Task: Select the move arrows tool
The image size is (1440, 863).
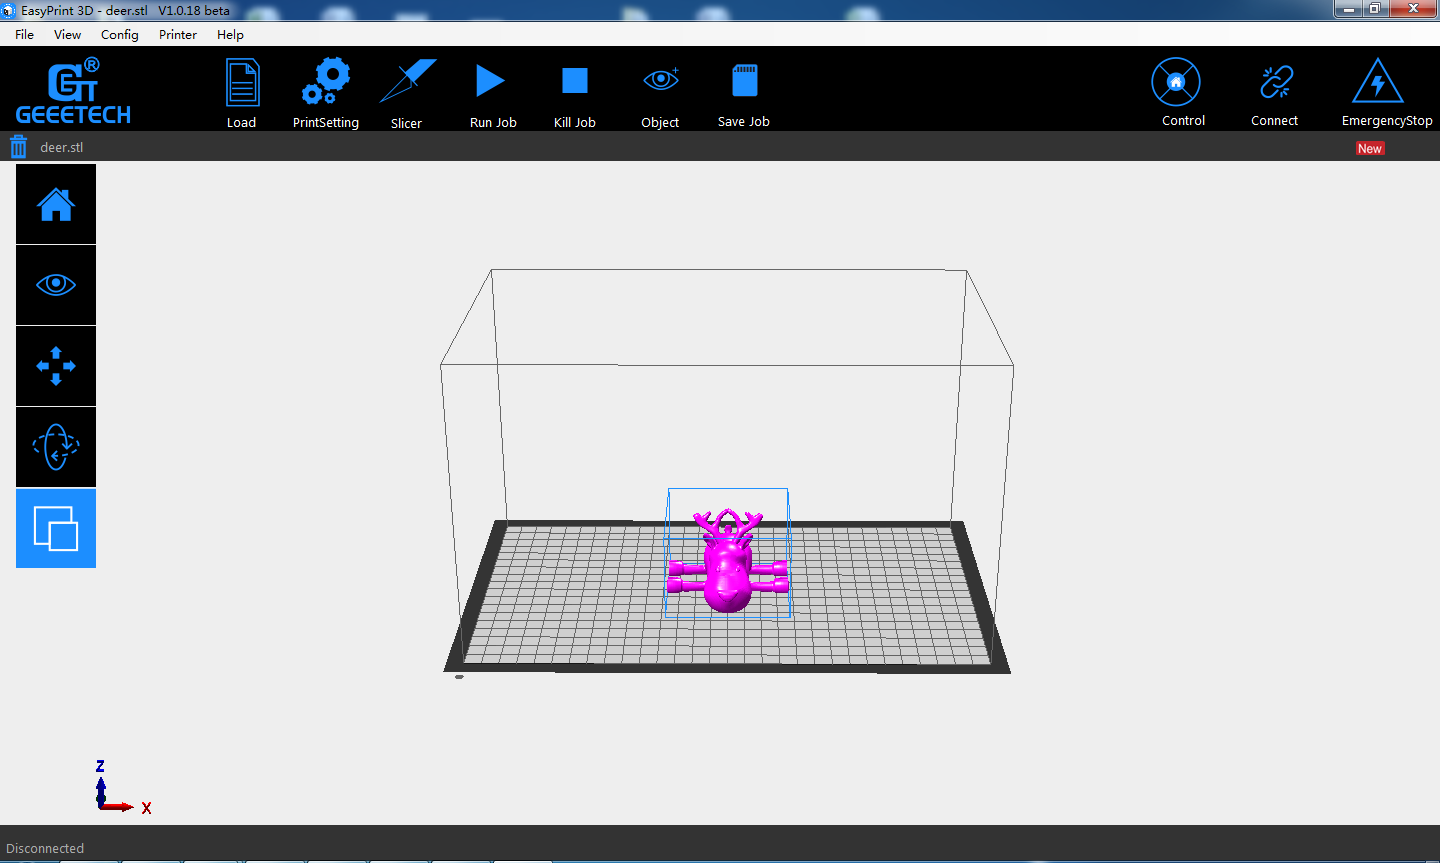Action: (x=56, y=366)
